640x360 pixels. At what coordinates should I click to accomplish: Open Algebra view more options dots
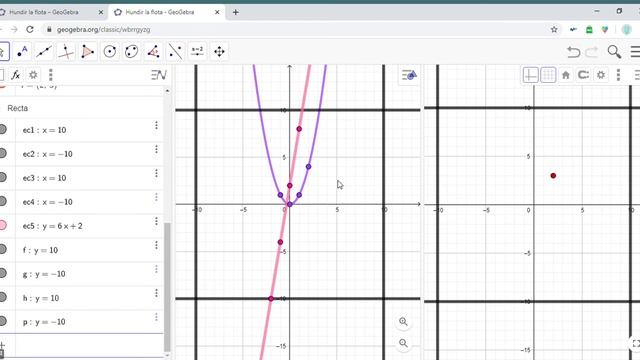pyautogui.click(x=51, y=75)
